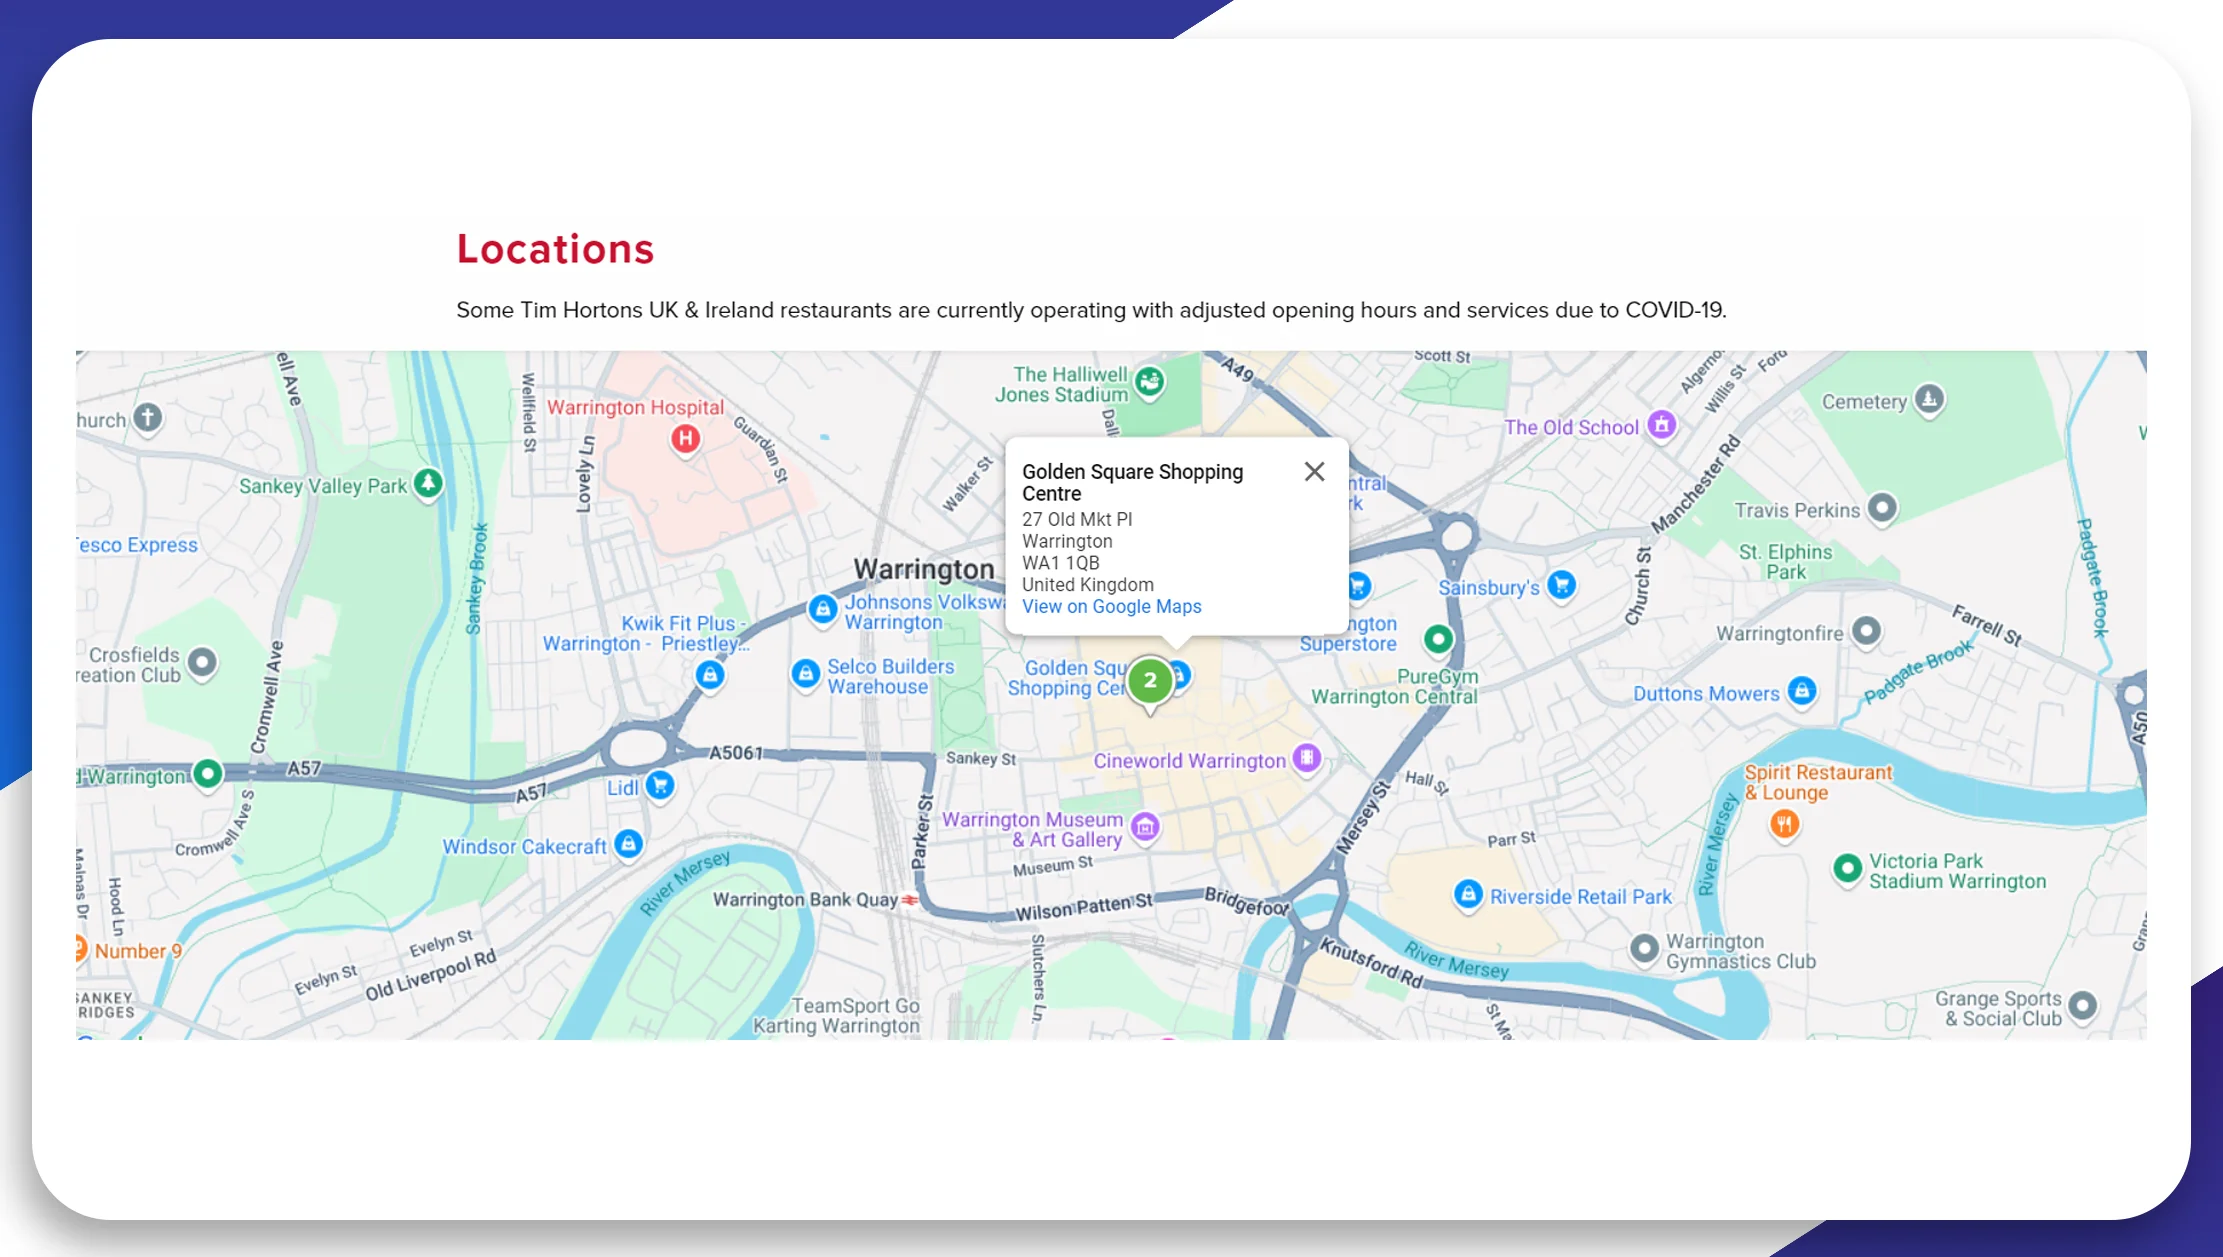Click the Riverside Retail Park shop marker
This screenshot has height=1257, width=2223.
(1467, 894)
